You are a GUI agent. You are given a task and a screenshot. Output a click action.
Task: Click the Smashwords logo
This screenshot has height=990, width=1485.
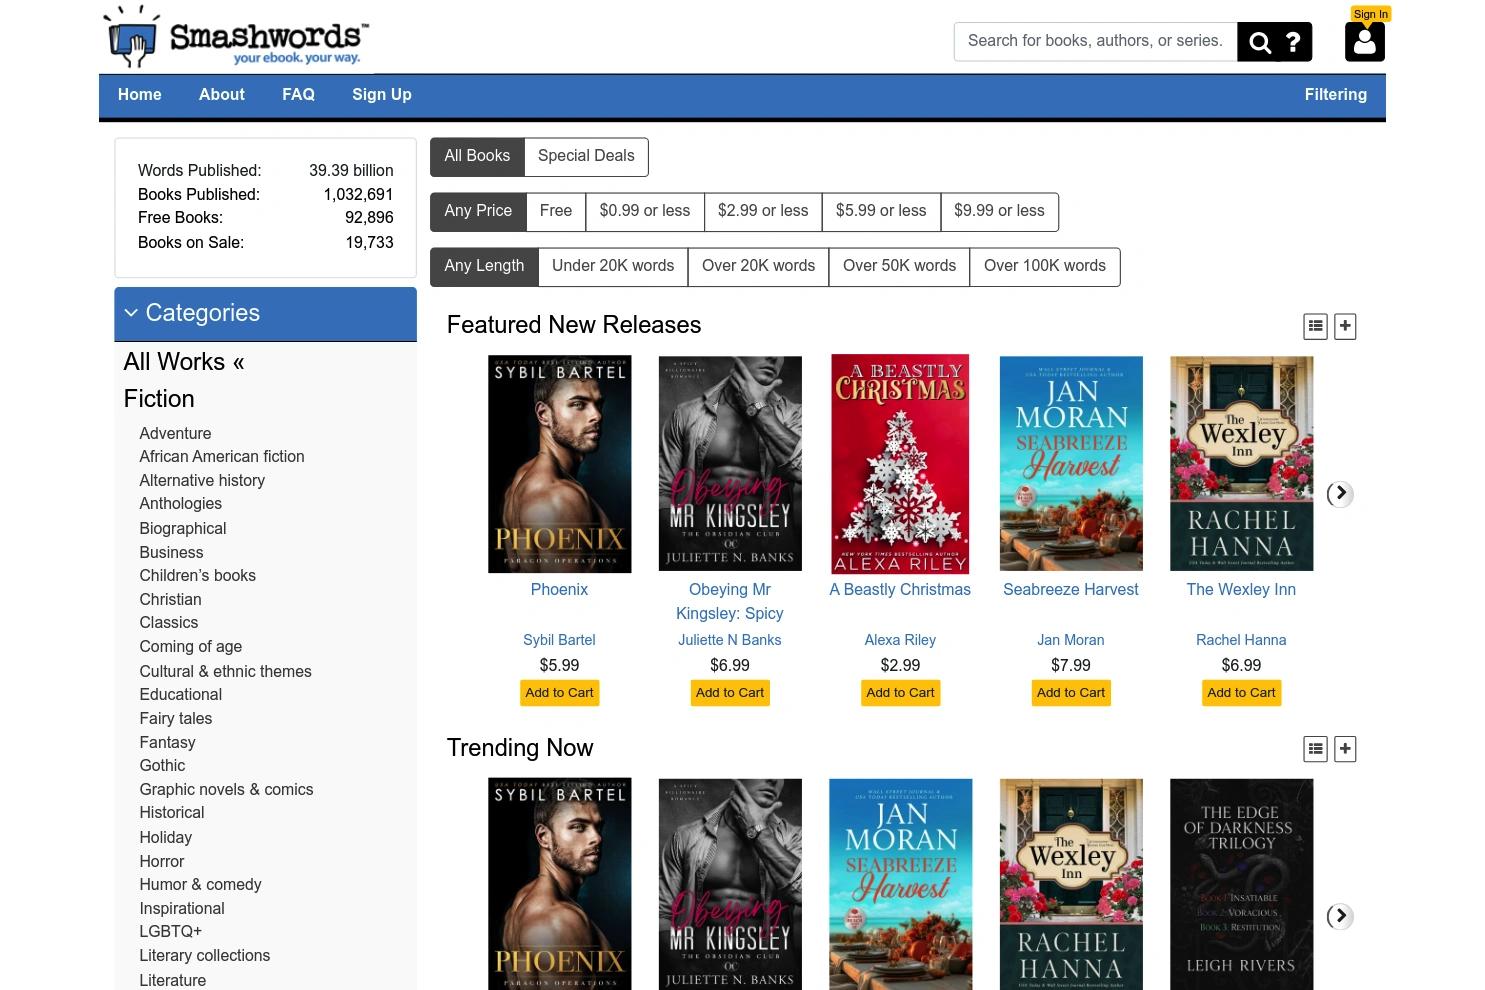[237, 37]
